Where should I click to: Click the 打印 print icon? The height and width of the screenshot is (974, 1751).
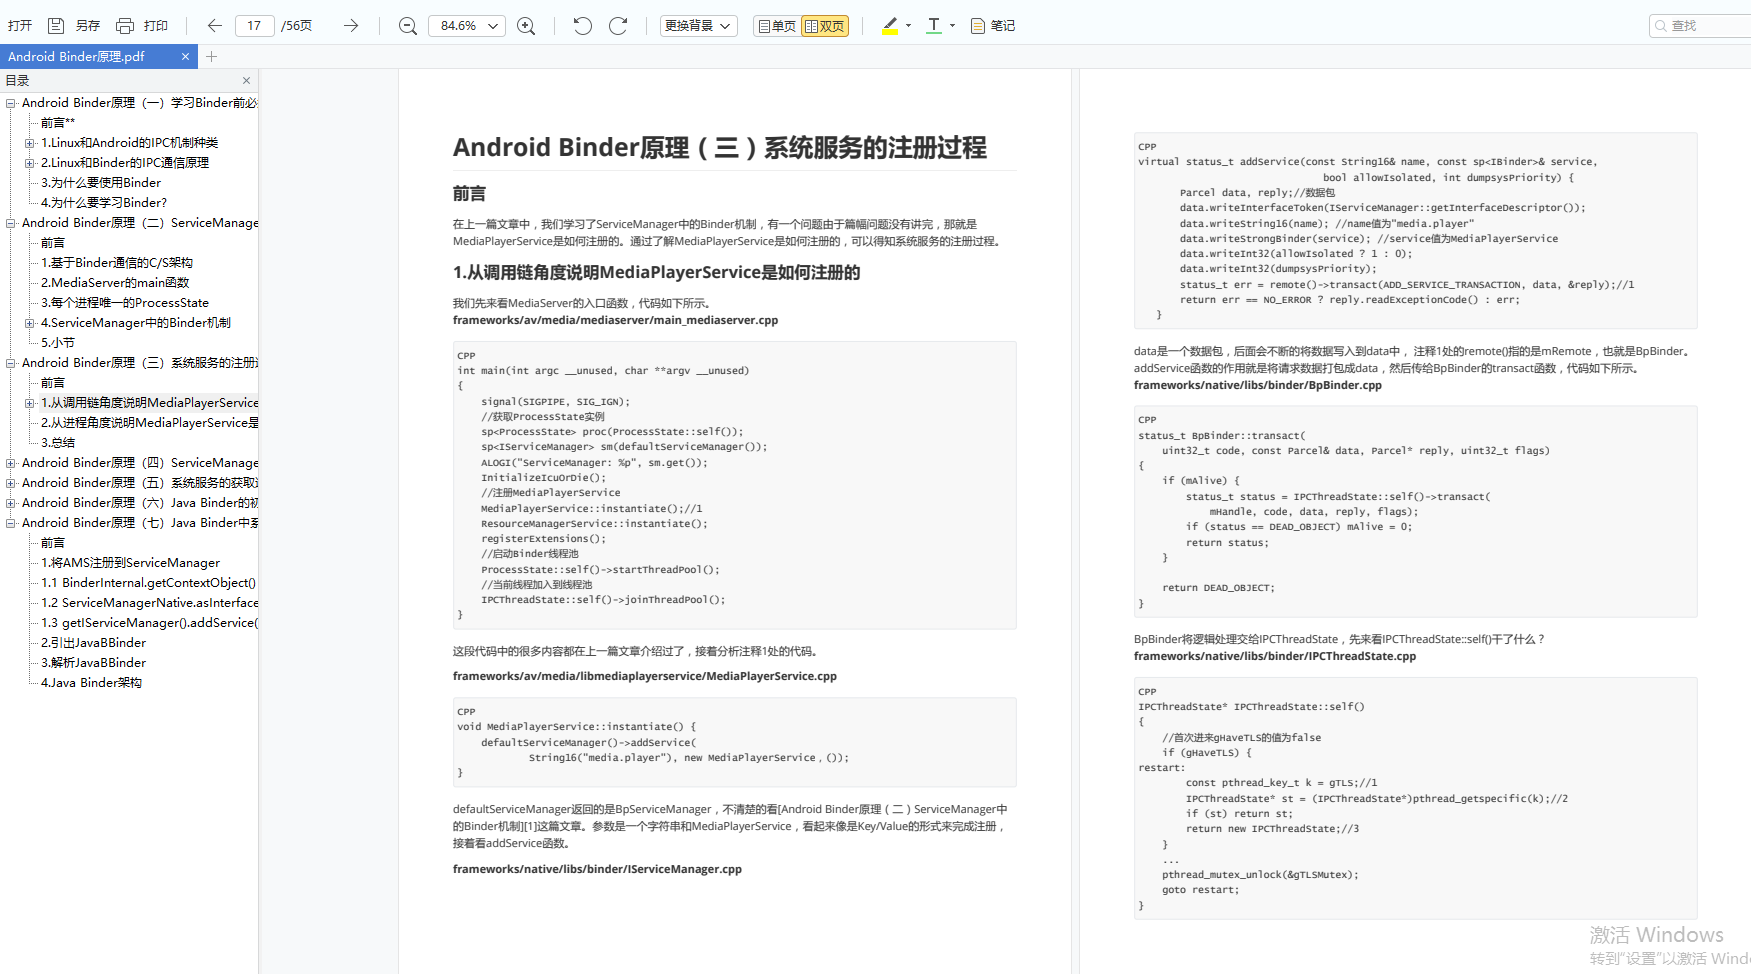(125, 26)
